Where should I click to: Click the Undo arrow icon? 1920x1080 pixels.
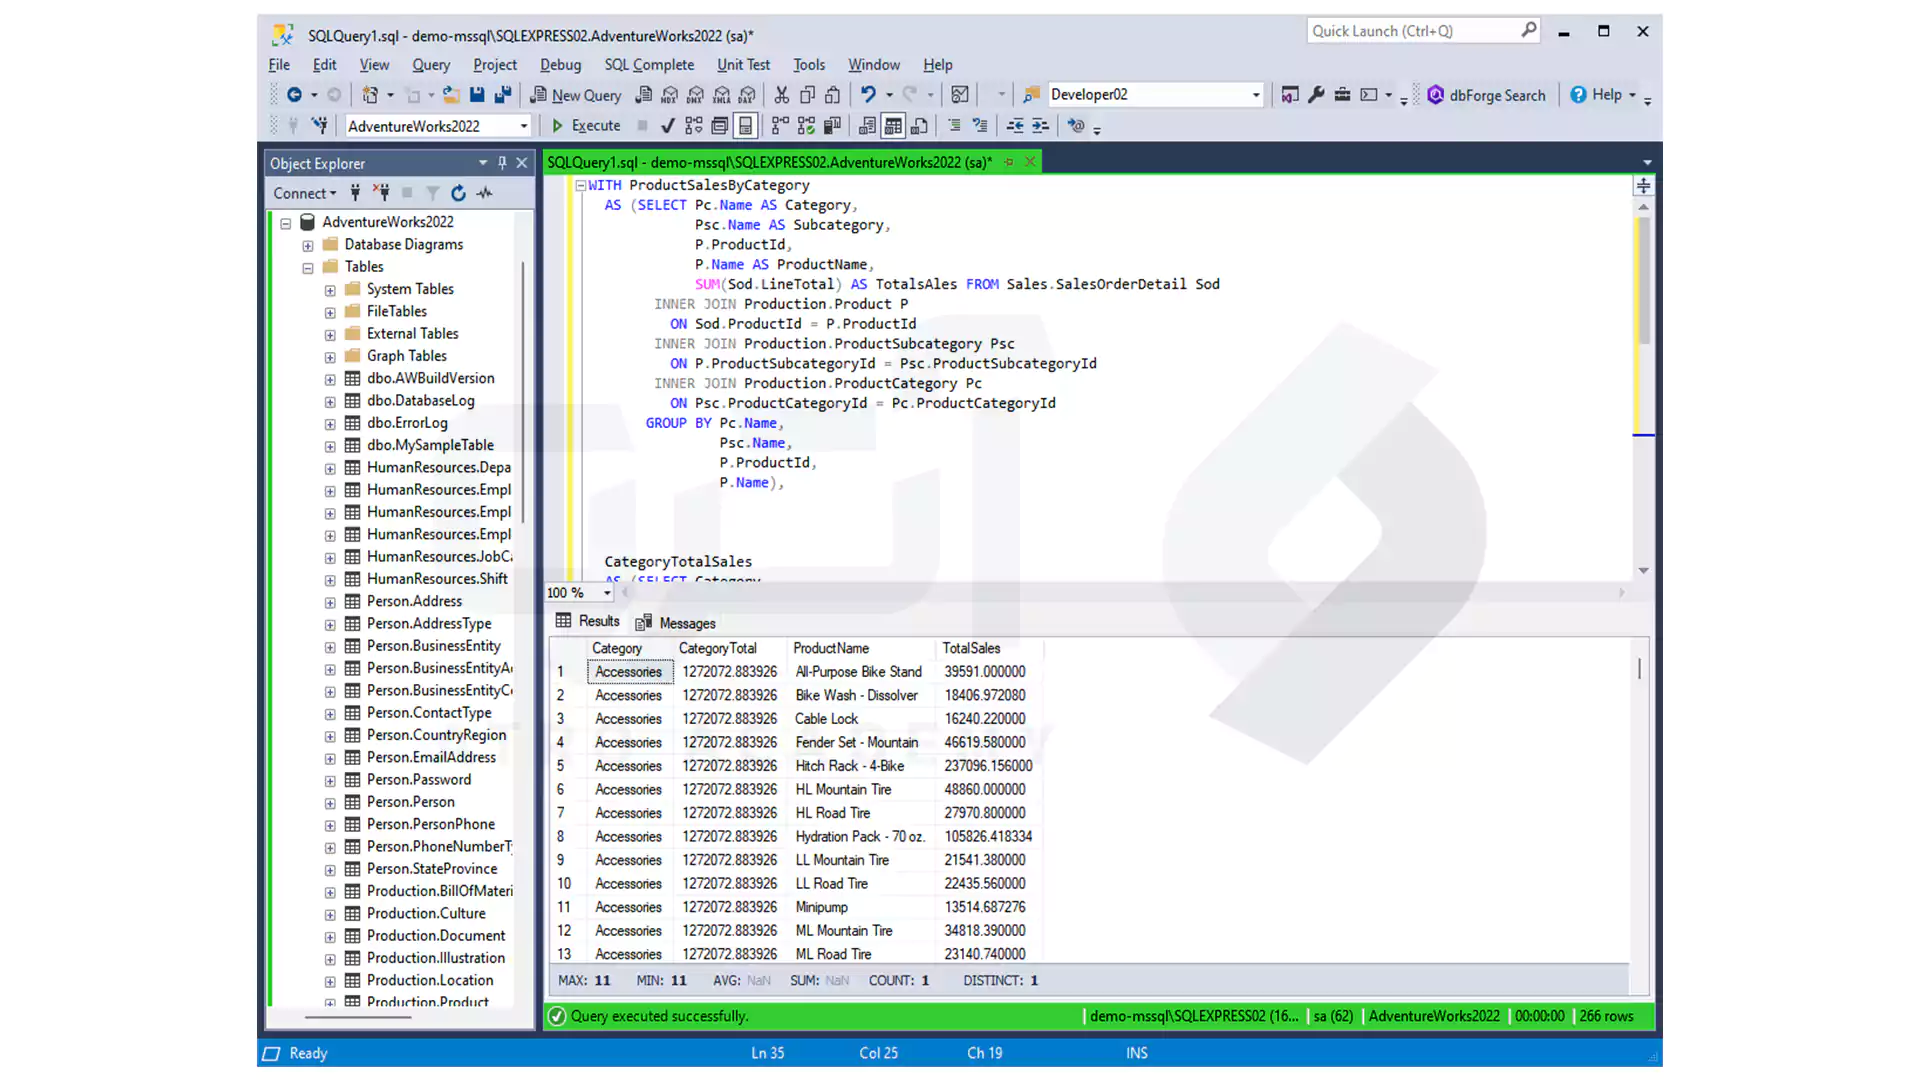point(868,95)
